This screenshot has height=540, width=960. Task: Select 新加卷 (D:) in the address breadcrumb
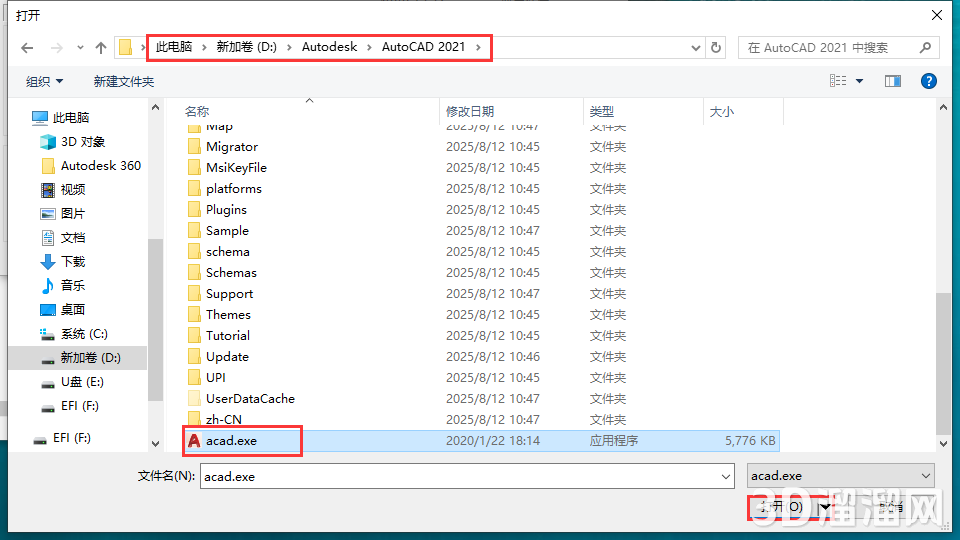tap(247, 47)
